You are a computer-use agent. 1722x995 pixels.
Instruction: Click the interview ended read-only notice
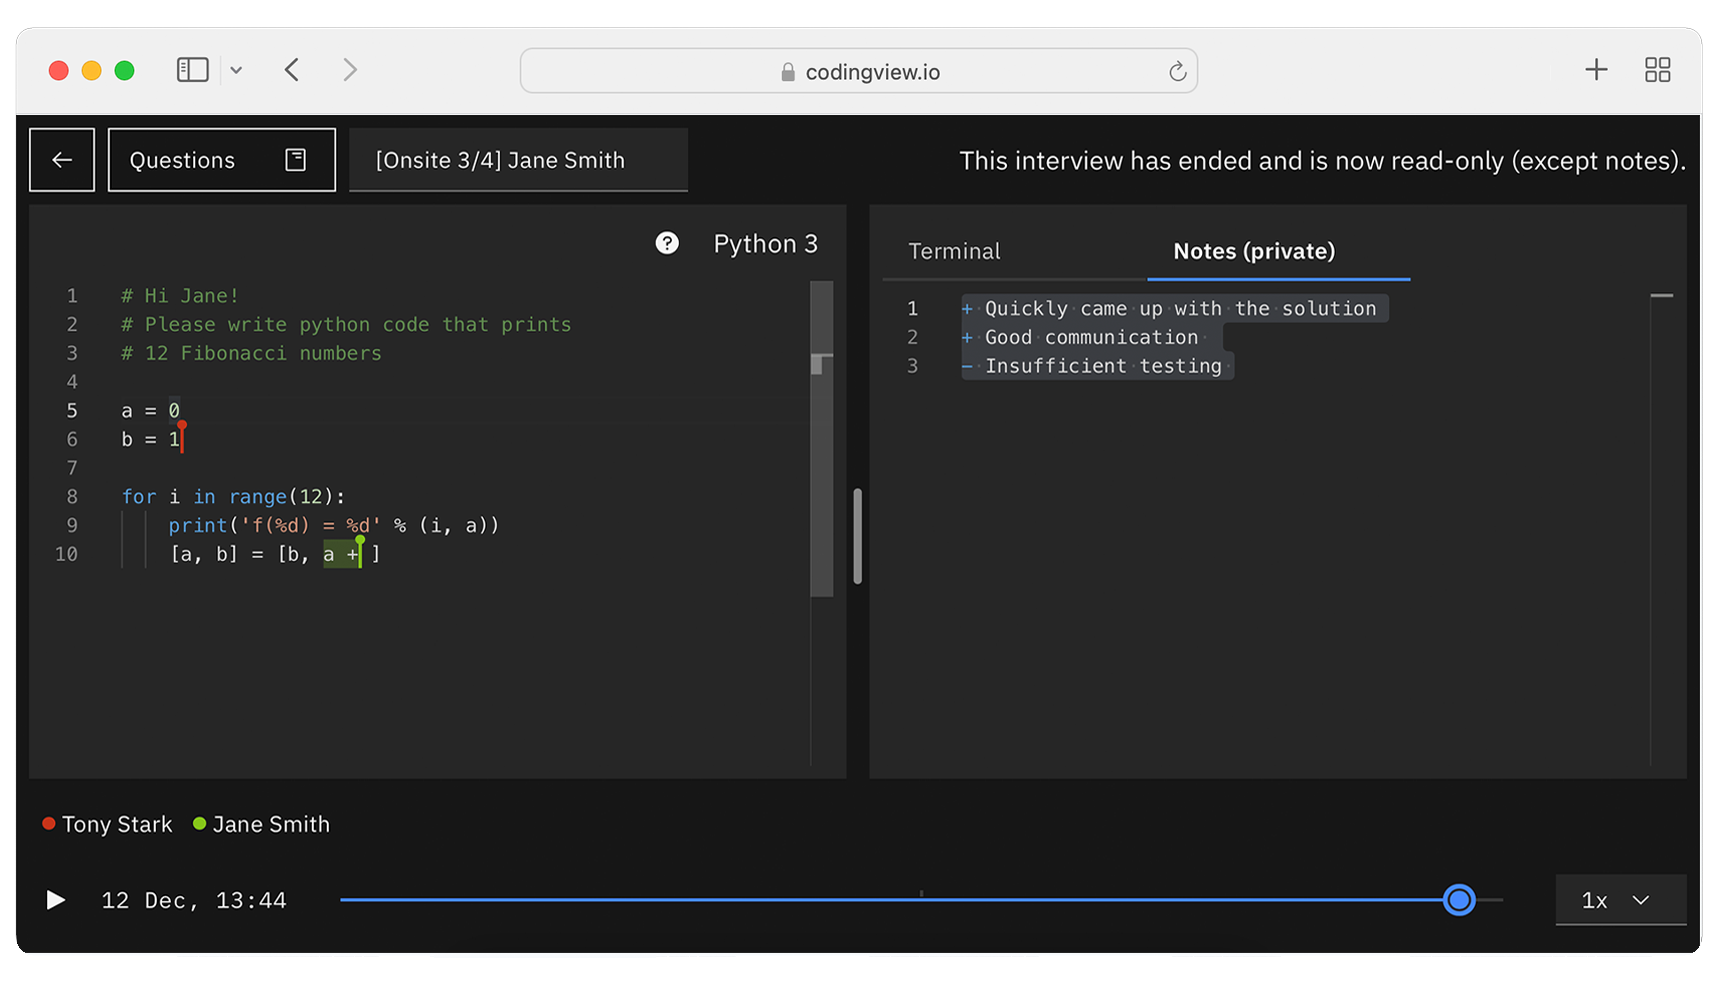pos(1322,161)
